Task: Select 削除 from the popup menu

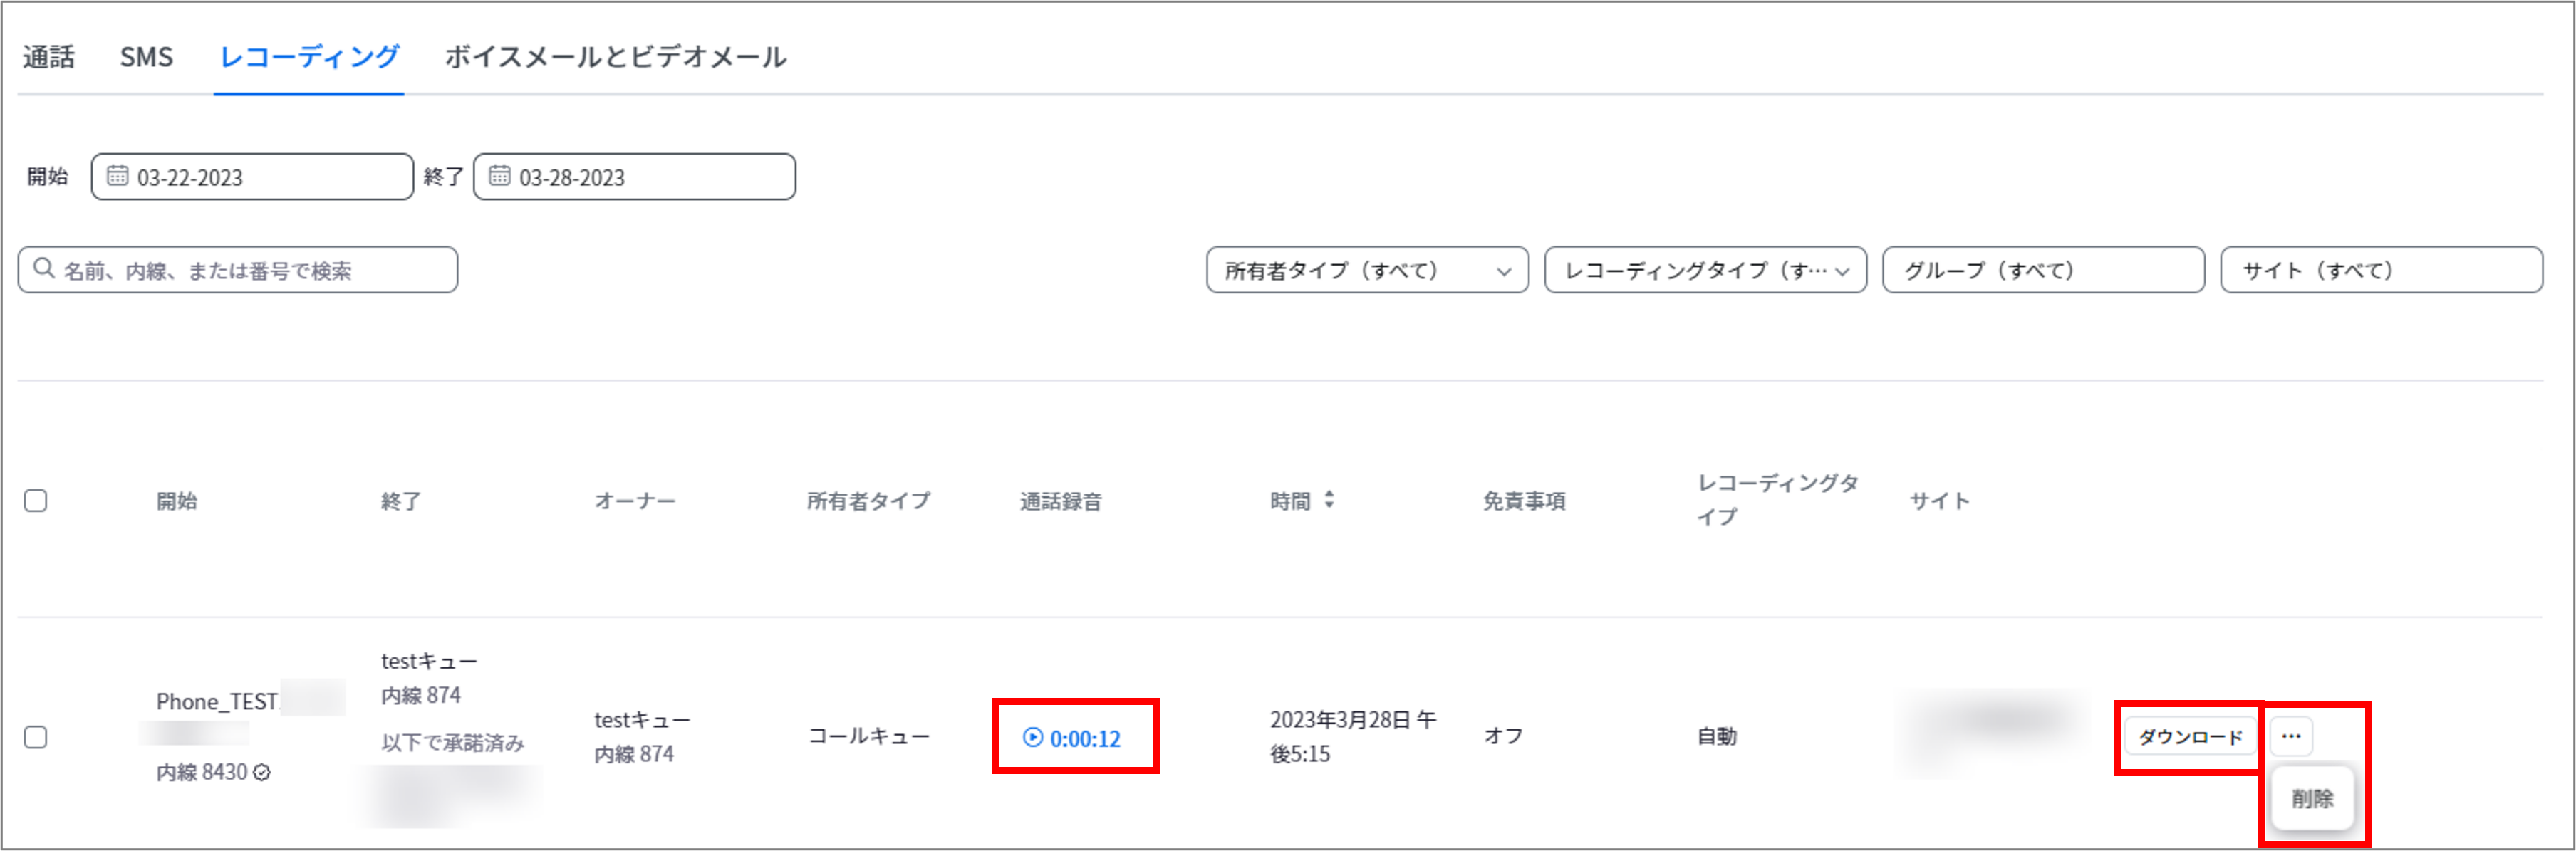Action: [x=2312, y=798]
